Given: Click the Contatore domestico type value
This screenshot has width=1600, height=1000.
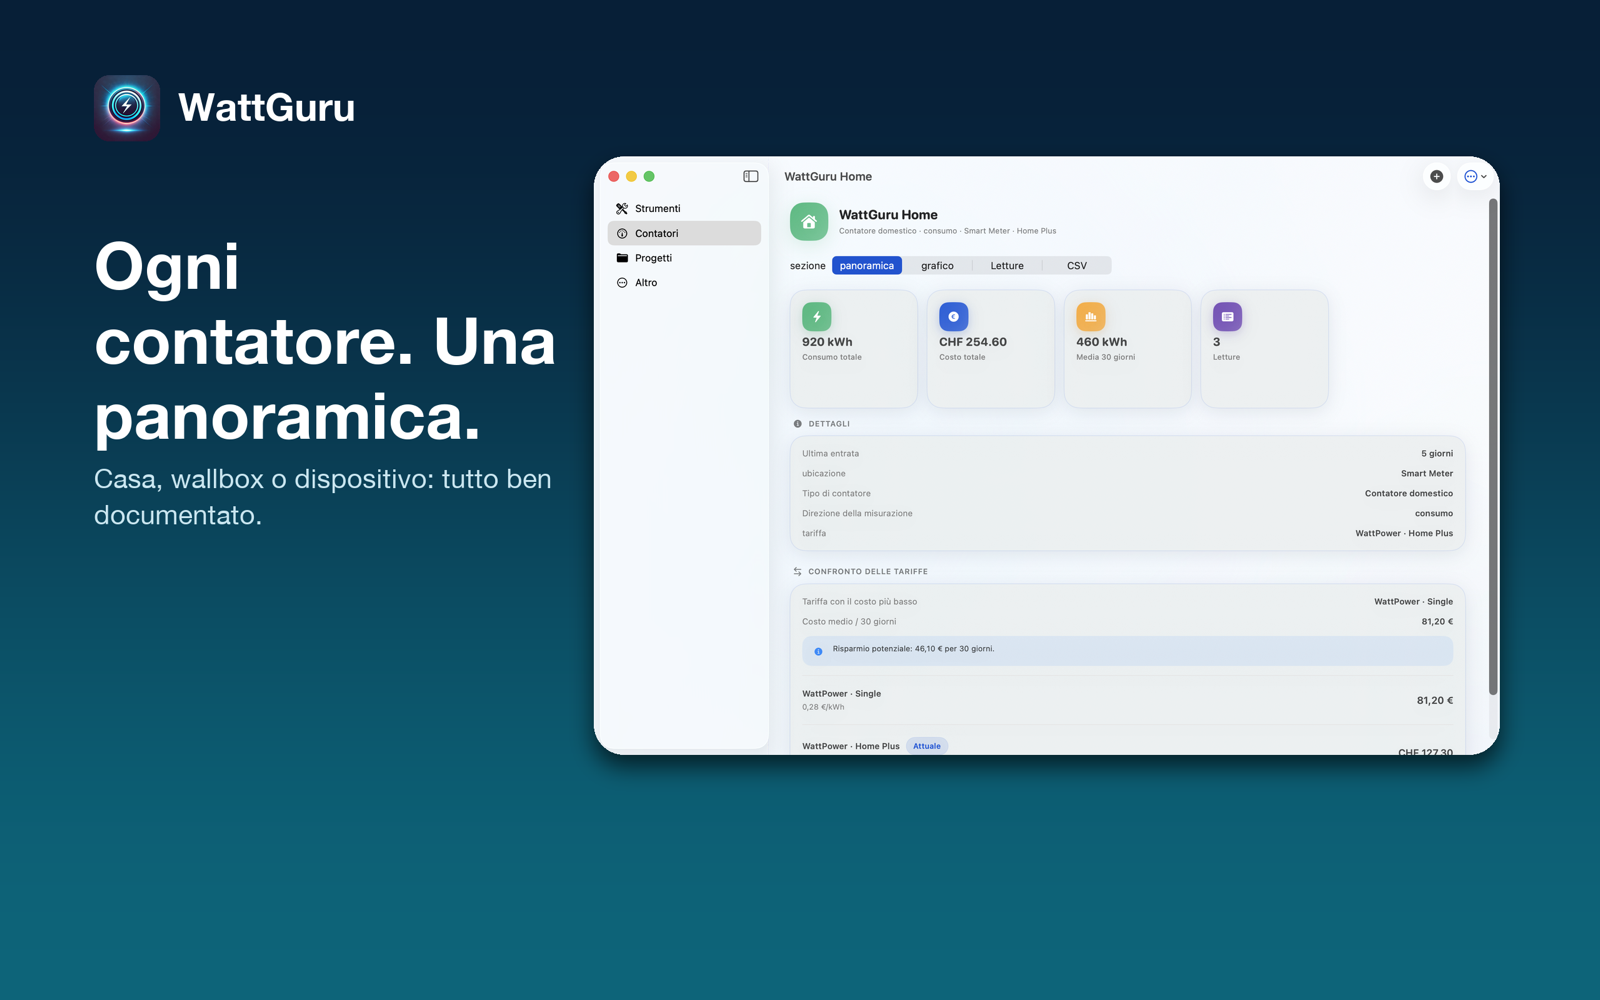Looking at the screenshot, I should point(1408,494).
